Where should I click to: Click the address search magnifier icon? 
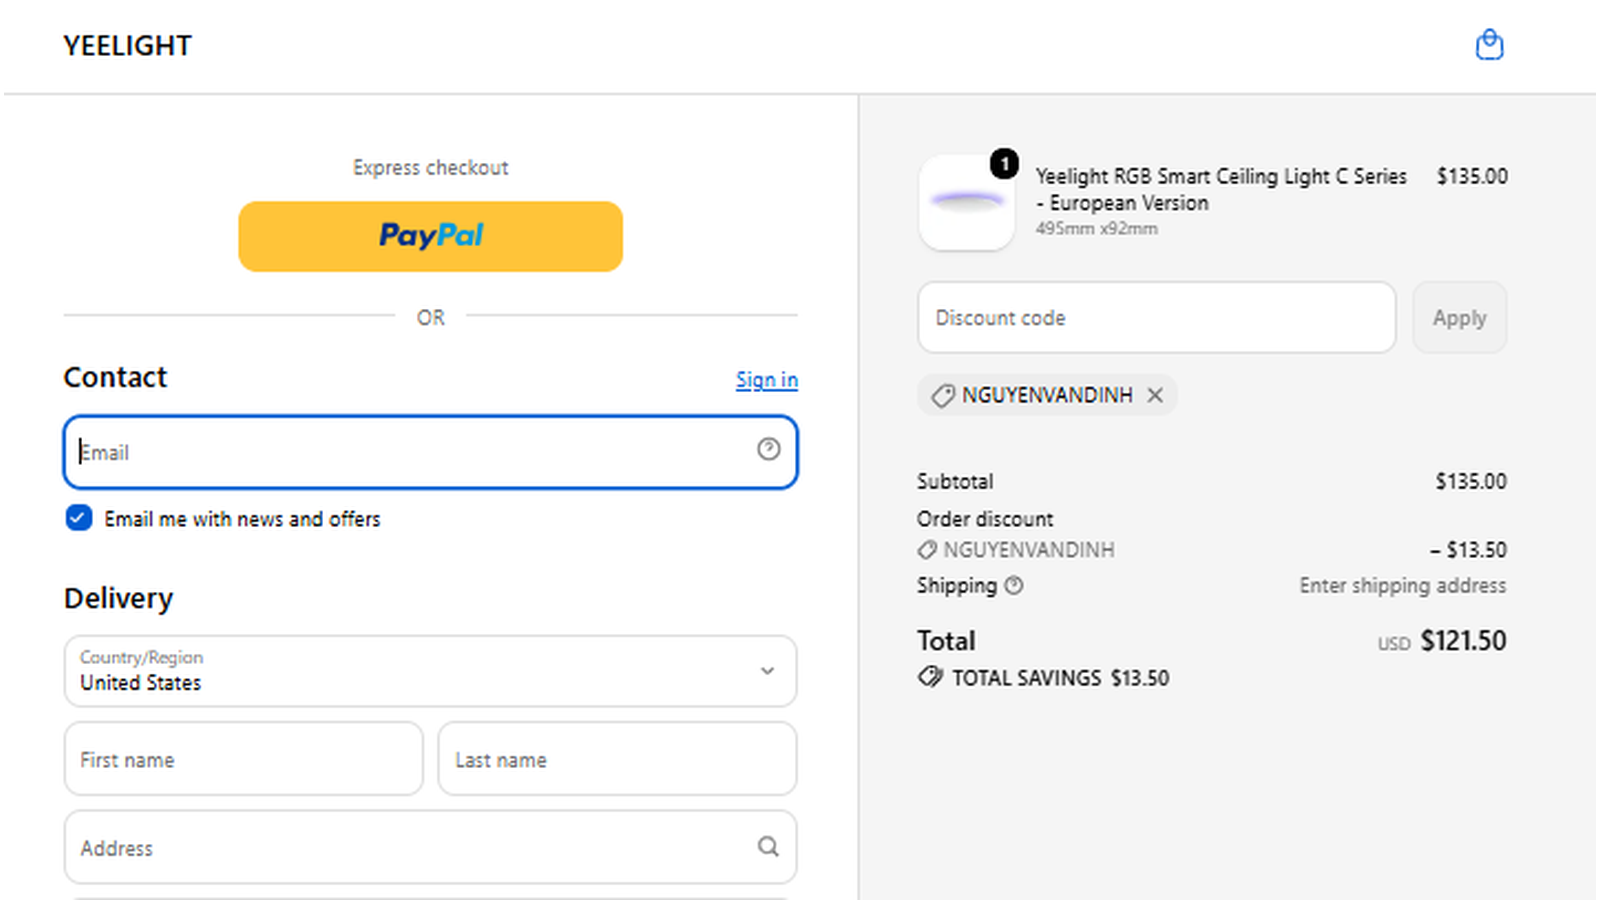(768, 846)
